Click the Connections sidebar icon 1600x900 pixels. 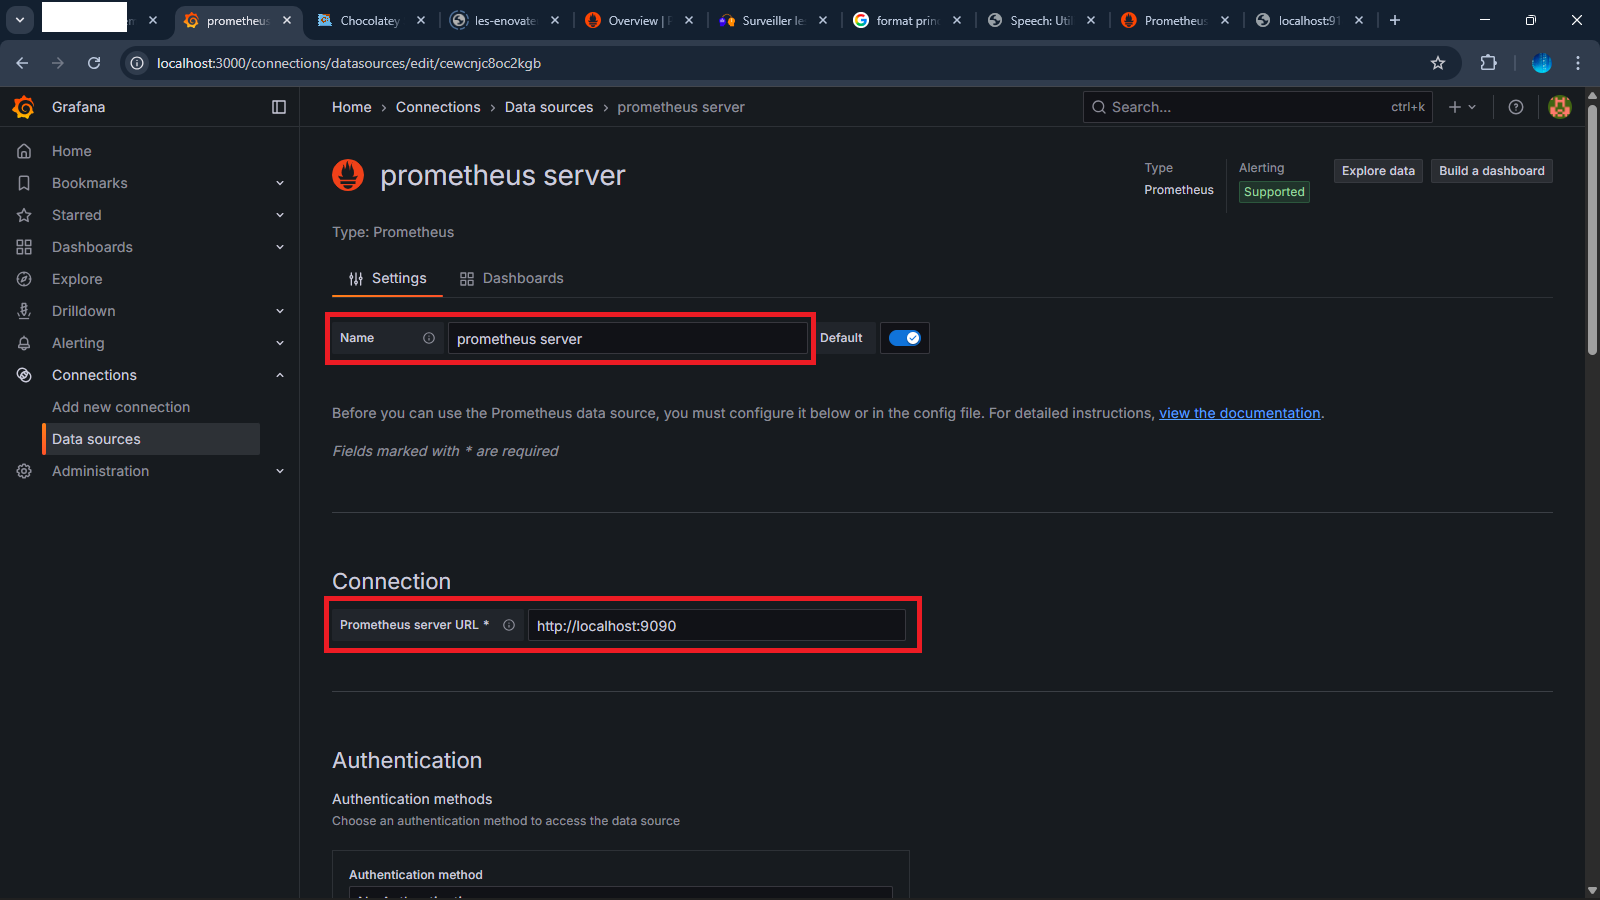[24, 375]
